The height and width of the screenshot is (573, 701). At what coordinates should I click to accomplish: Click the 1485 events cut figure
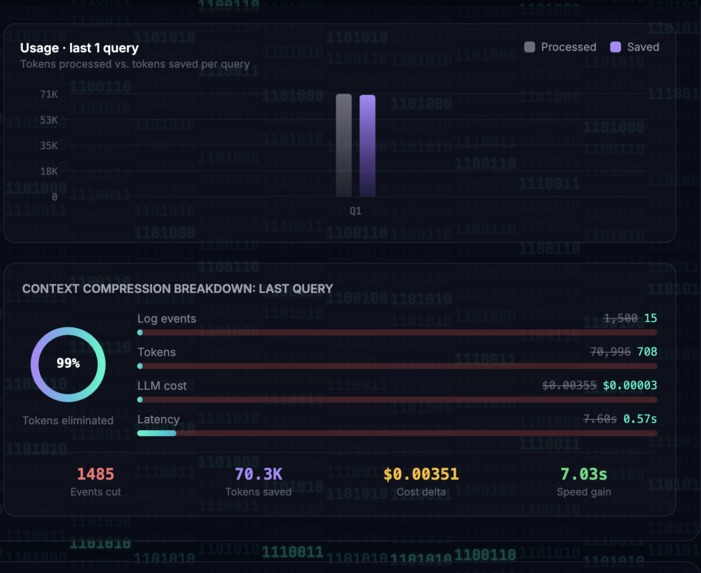click(96, 474)
